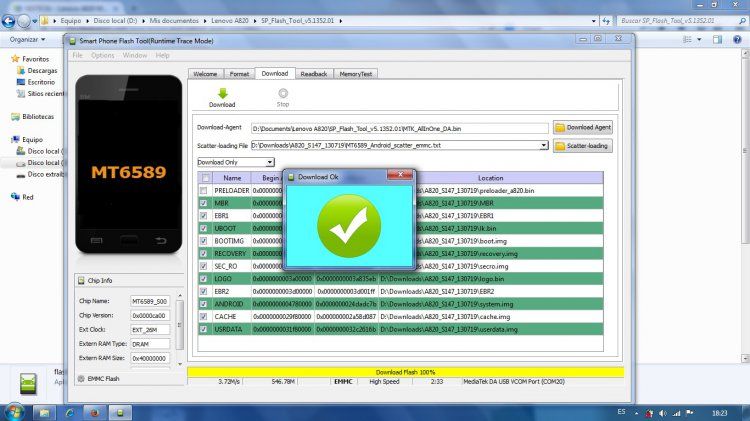This screenshot has height=421, width=750.
Task: Click the Location column header
Action: coord(491,178)
